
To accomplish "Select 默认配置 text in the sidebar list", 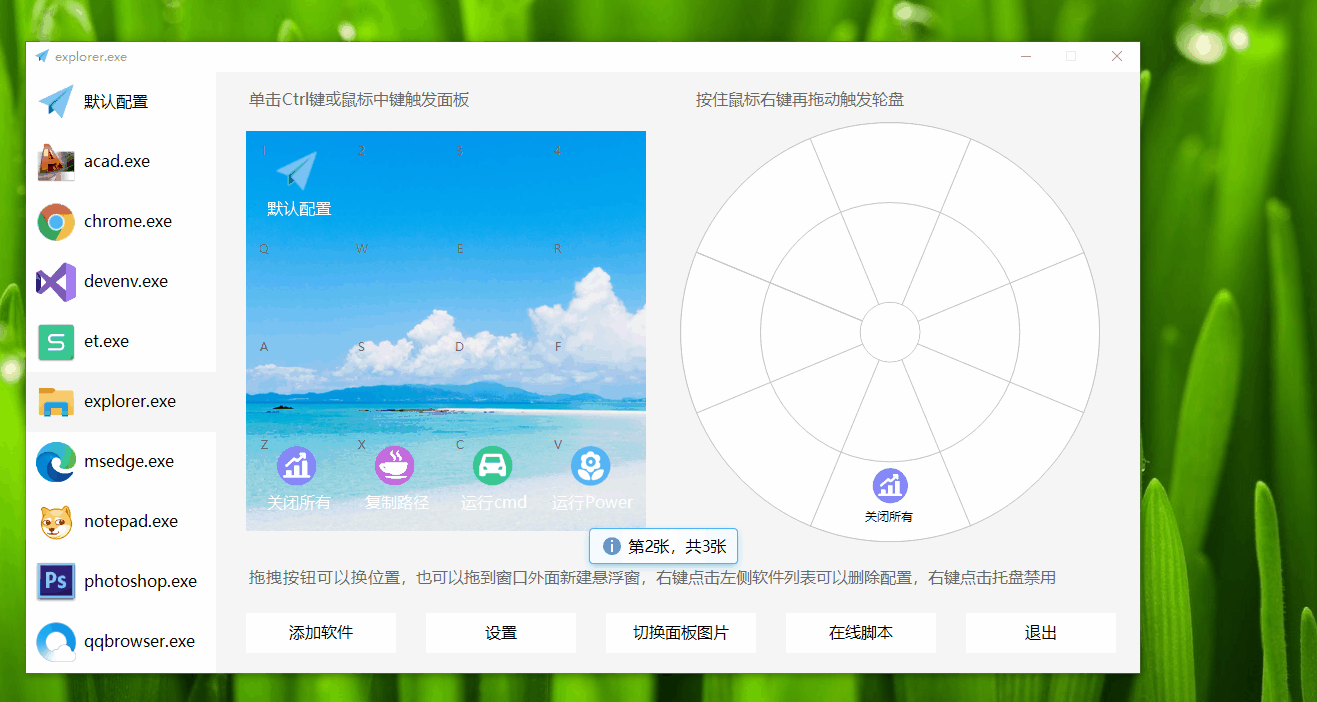I will tap(116, 101).
